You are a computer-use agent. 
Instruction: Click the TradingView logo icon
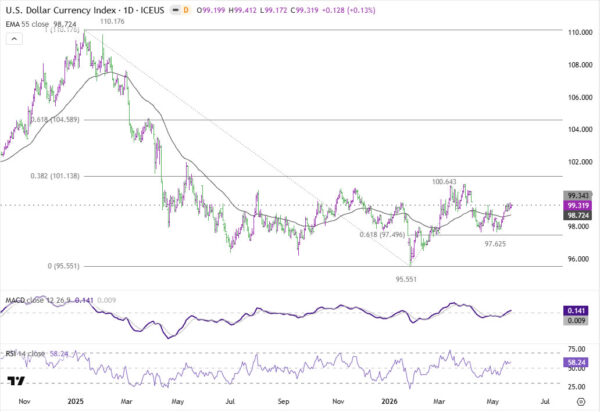coord(16,381)
